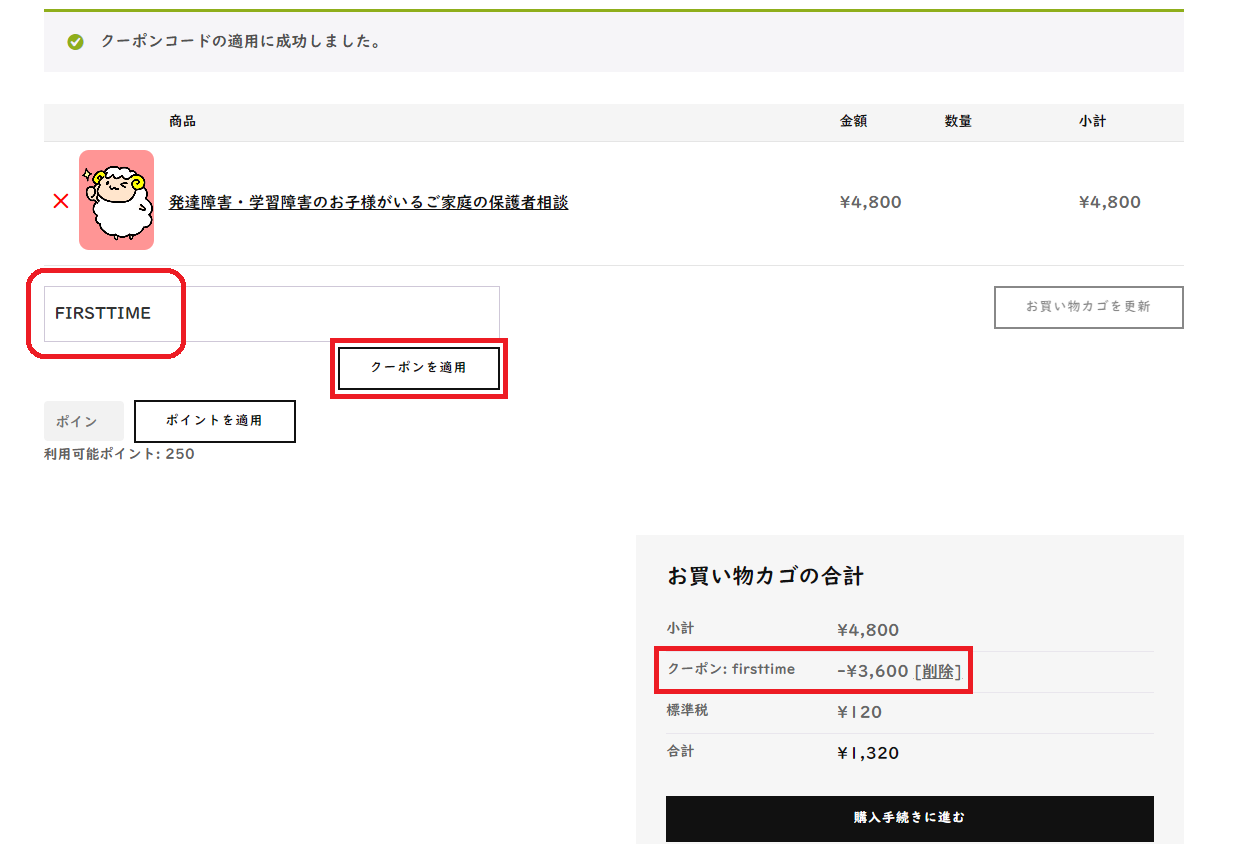Click the 数量 column header
The width and height of the screenshot is (1241, 844).
click(x=958, y=121)
